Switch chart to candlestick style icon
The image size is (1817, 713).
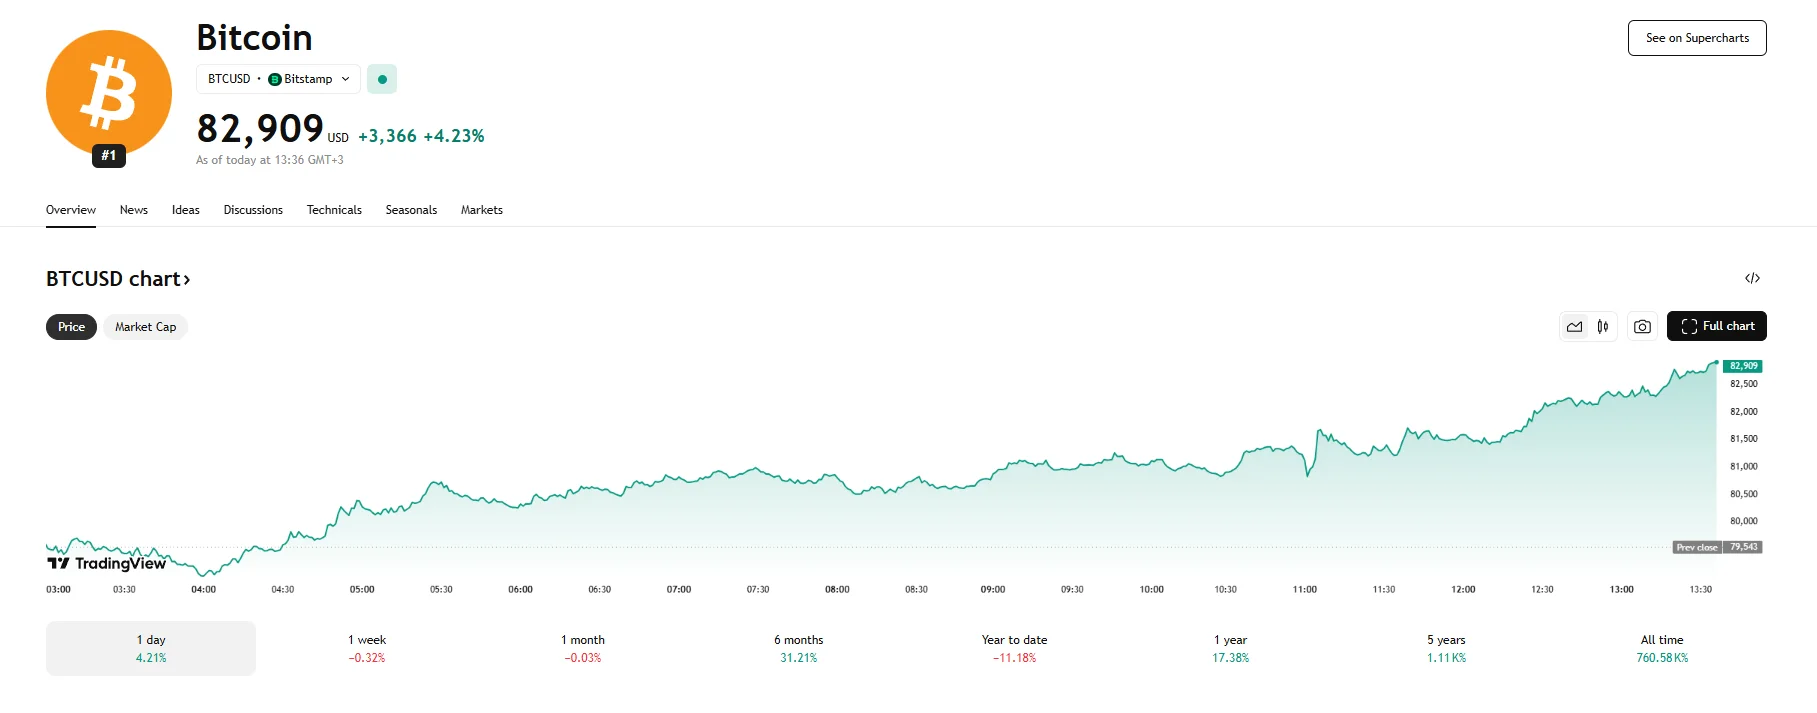[1603, 327]
